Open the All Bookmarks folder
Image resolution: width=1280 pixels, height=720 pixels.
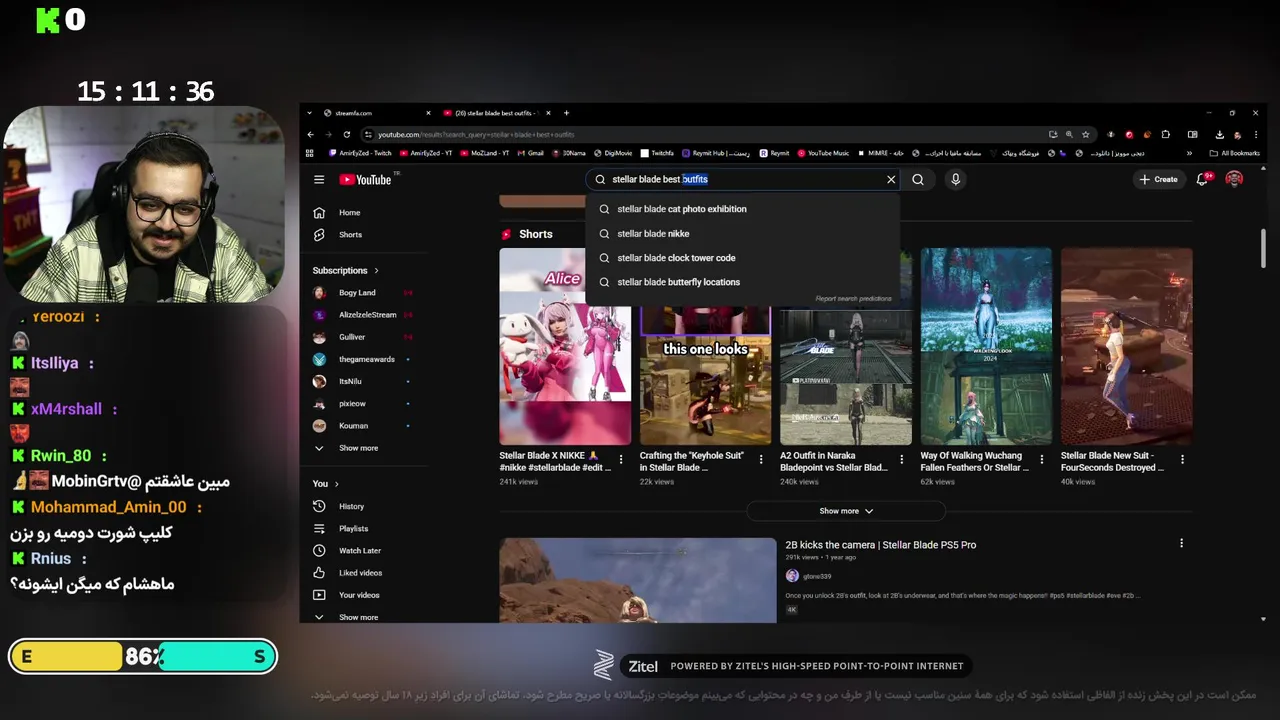(x=1234, y=154)
